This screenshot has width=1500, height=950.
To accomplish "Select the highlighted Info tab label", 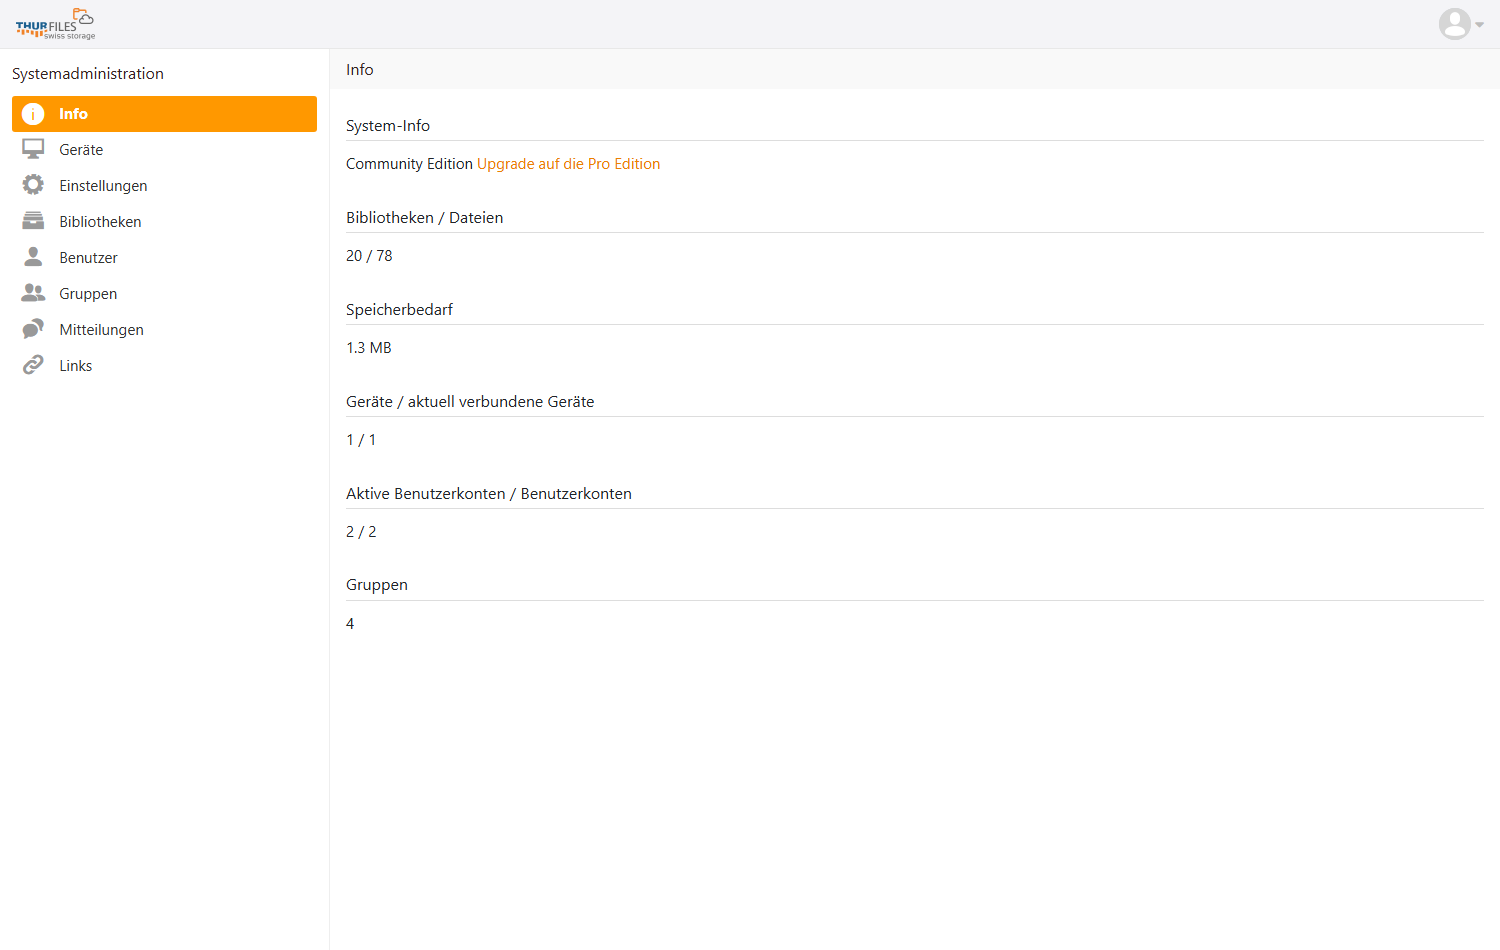I will click(x=73, y=114).
